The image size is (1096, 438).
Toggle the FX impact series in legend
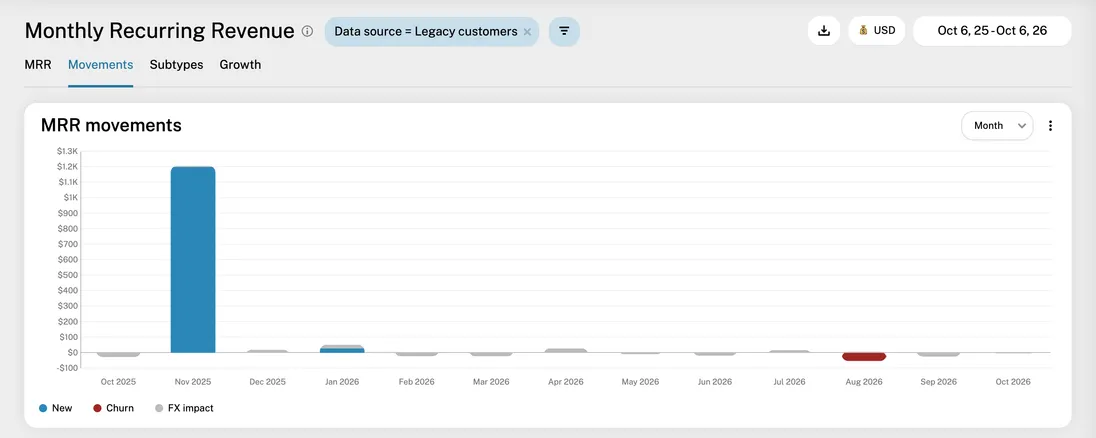(184, 408)
